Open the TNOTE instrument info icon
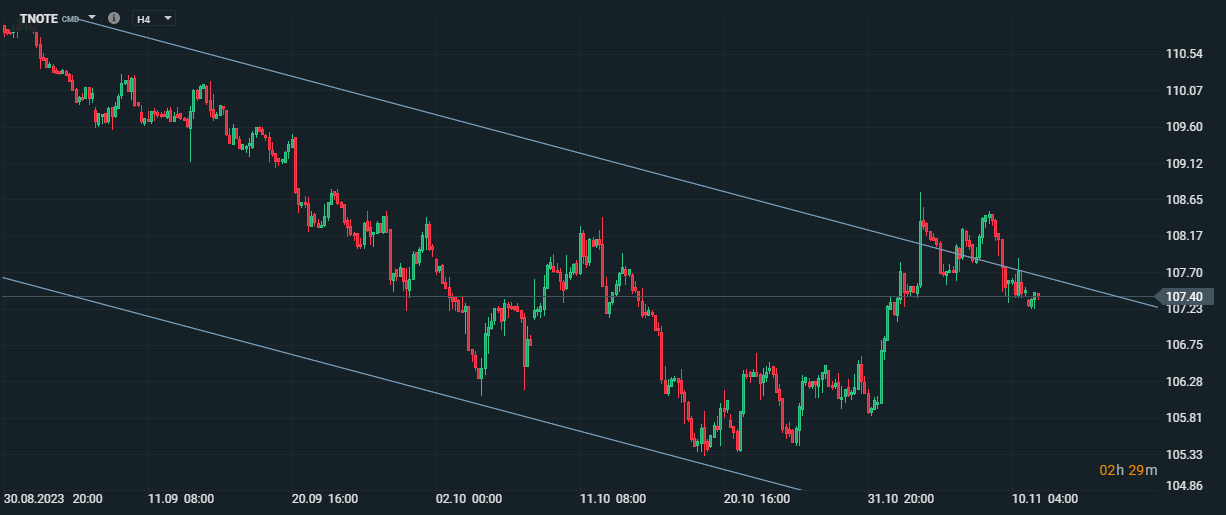Viewport: 1226px width, 515px height. click(113, 18)
